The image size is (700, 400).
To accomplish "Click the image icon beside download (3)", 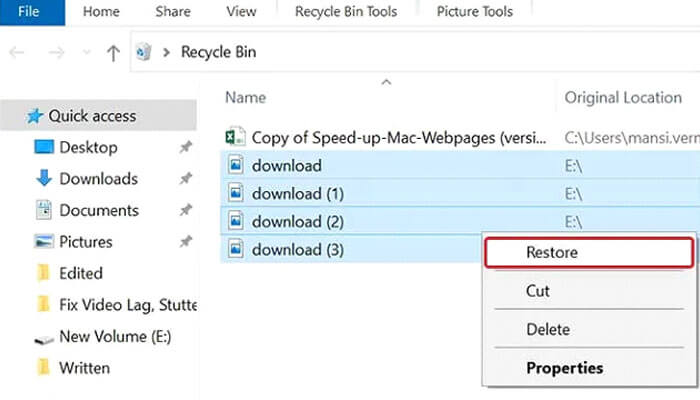I will pos(234,249).
